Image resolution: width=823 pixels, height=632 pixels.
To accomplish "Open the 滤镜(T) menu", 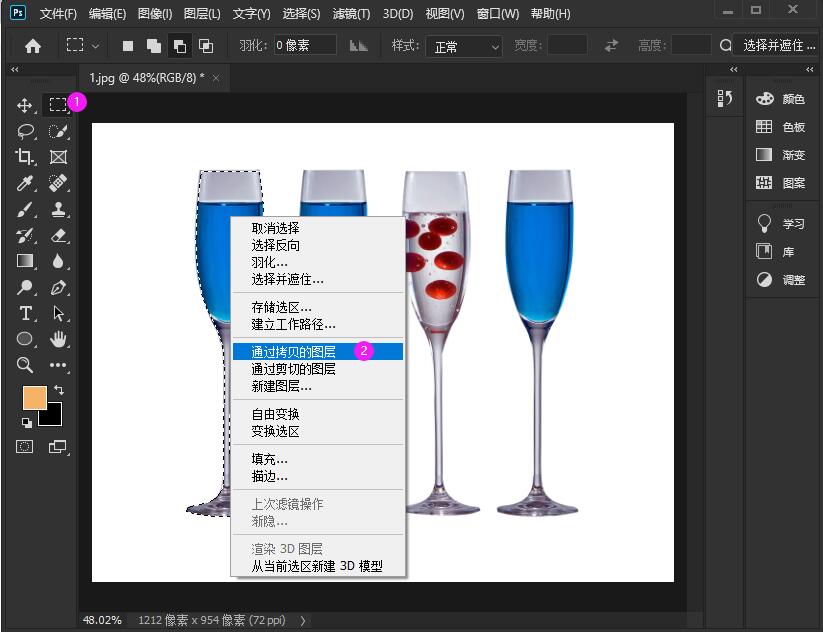I will click(351, 14).
